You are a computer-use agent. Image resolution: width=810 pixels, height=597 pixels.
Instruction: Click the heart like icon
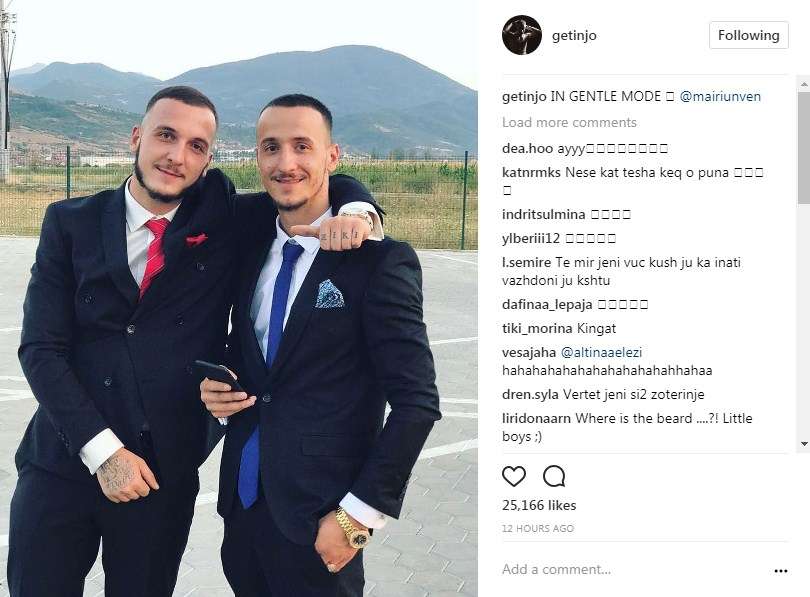tap(513, 476)
